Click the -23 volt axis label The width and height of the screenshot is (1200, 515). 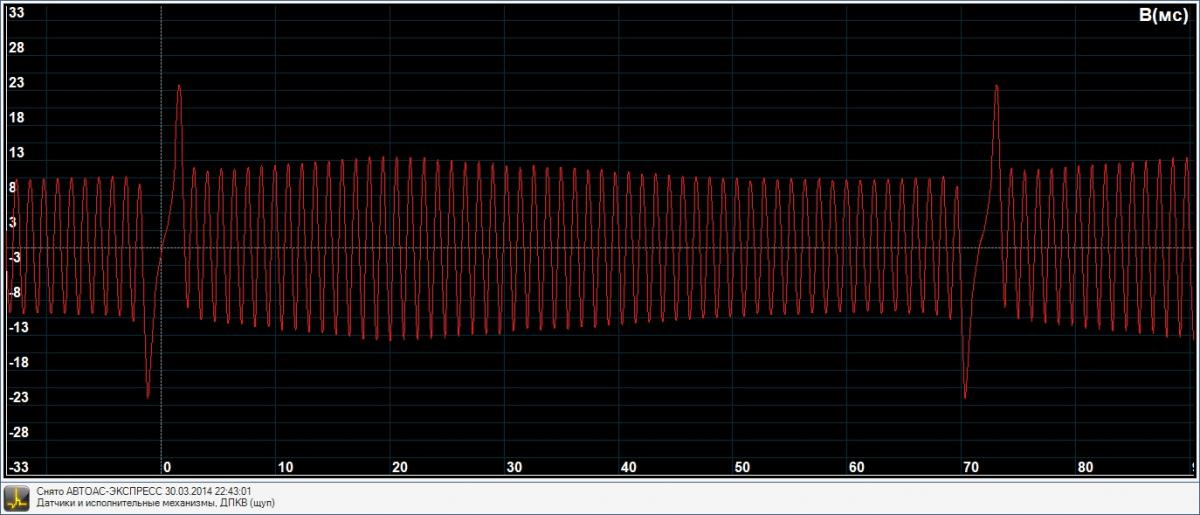(x=18, y=397)
